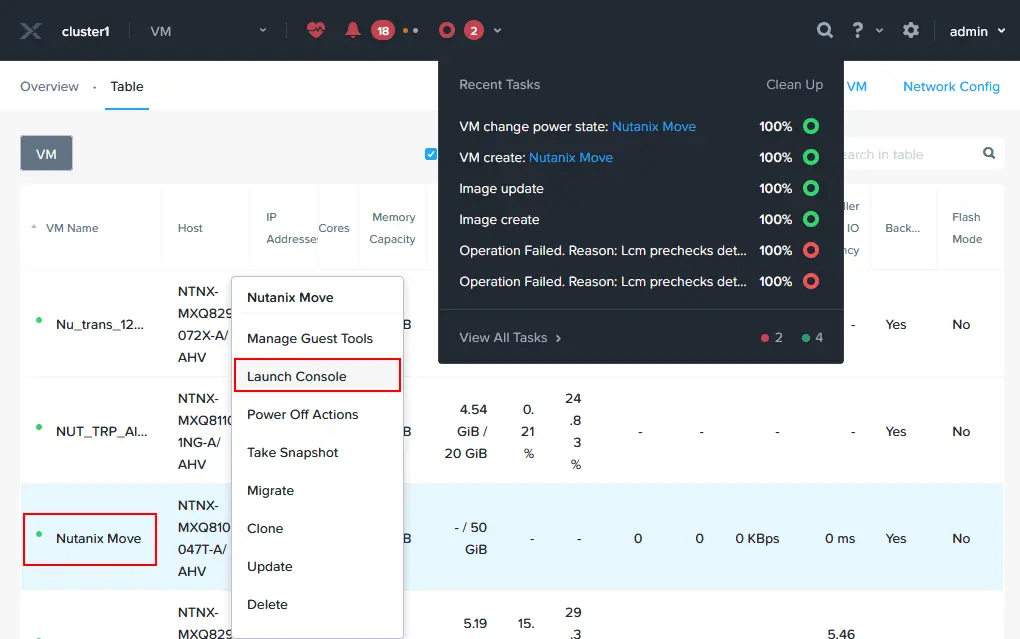Screen dimensions: 1020x639
Task: Choose Launch Console from the menu
Action: [317, 376]
